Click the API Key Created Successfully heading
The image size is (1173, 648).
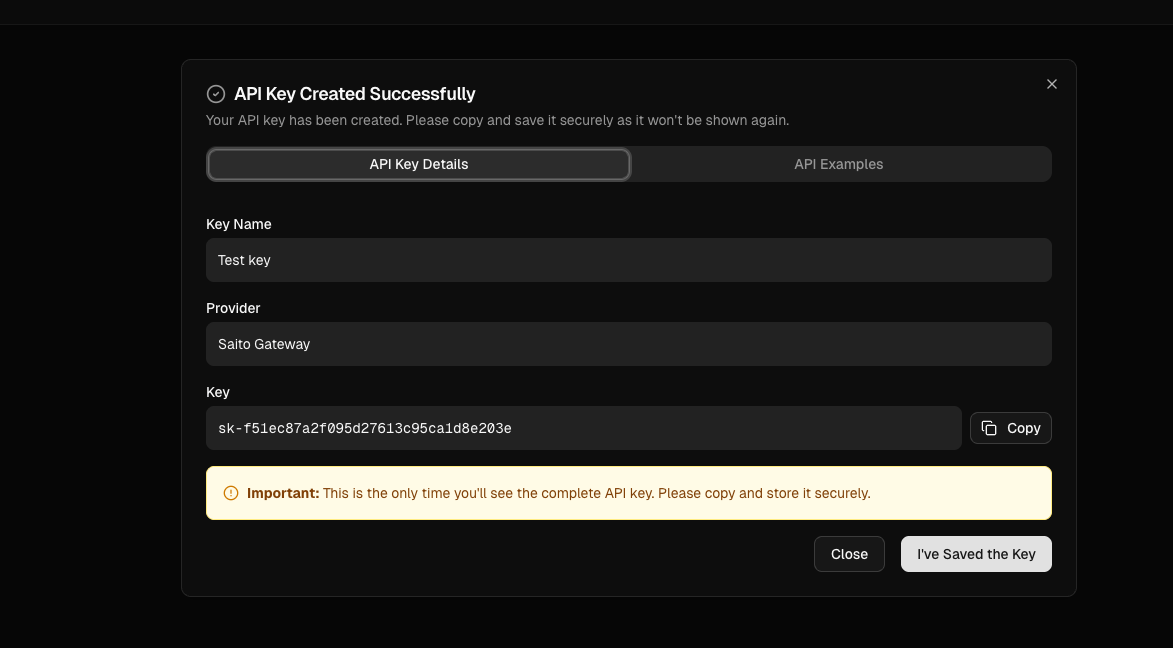[355, 94]
